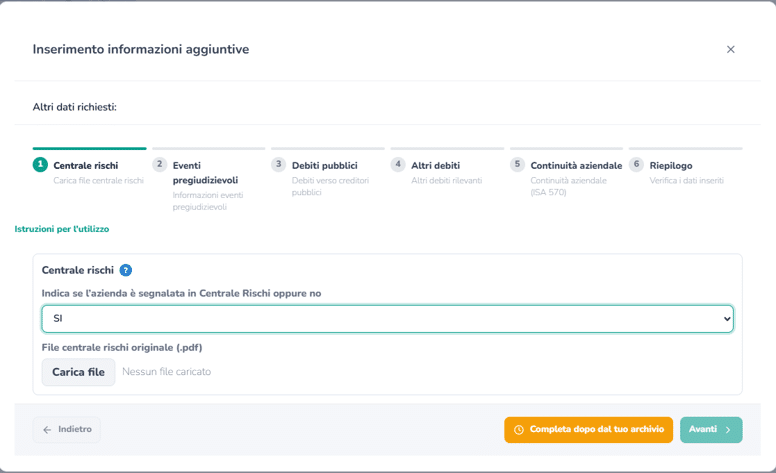Go to the Eventi pregiudizievoli step
This screenshot has height=473, width=776.
pos(205,173)
